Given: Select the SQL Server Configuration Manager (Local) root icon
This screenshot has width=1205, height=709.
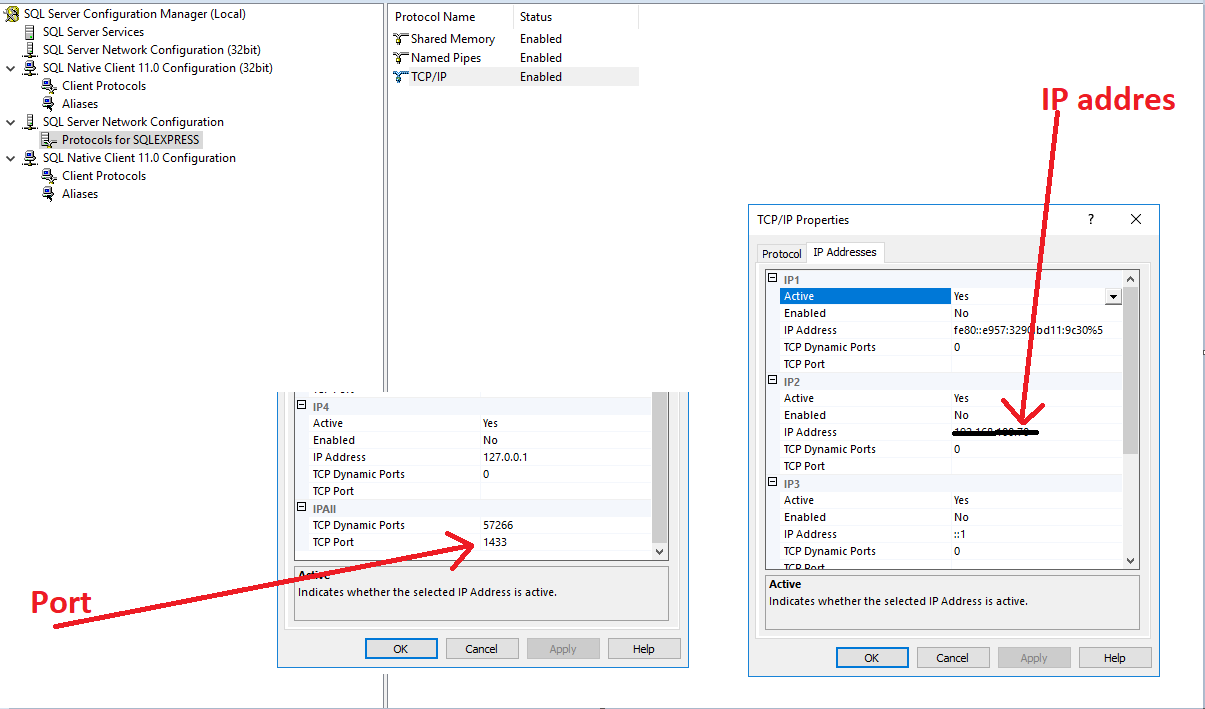Looking at the screenshot, I should 12,14.
